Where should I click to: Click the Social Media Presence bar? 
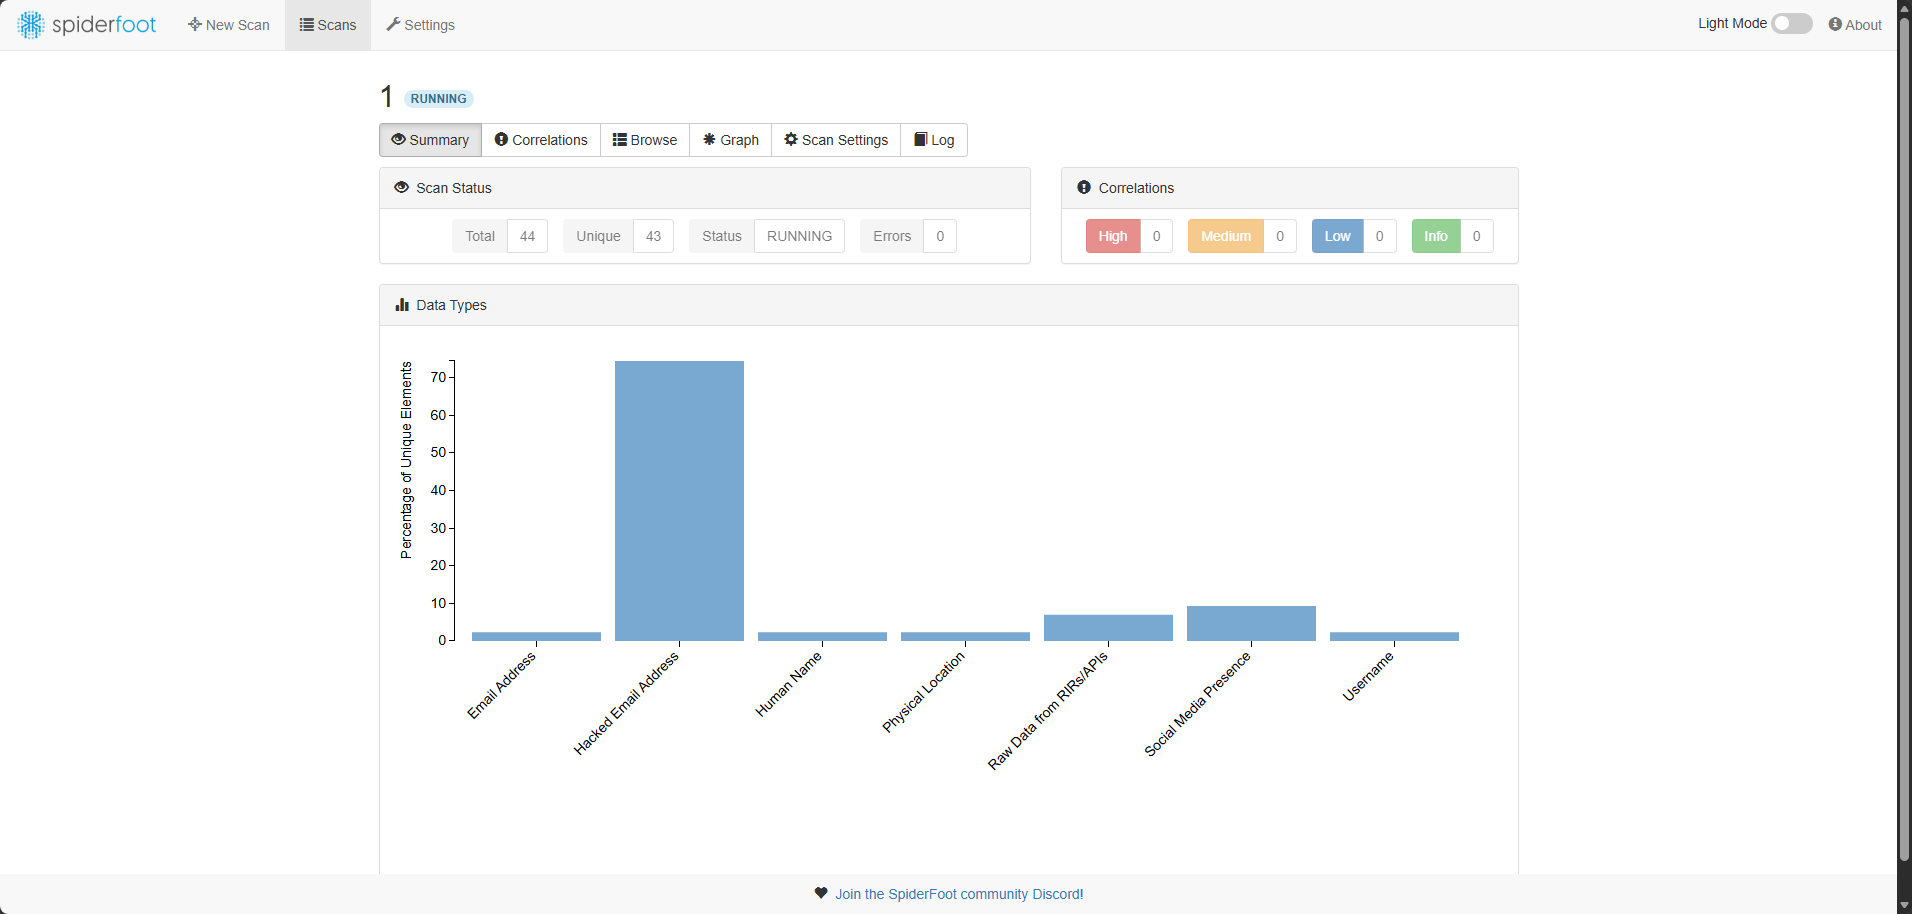click(1251, 623)
